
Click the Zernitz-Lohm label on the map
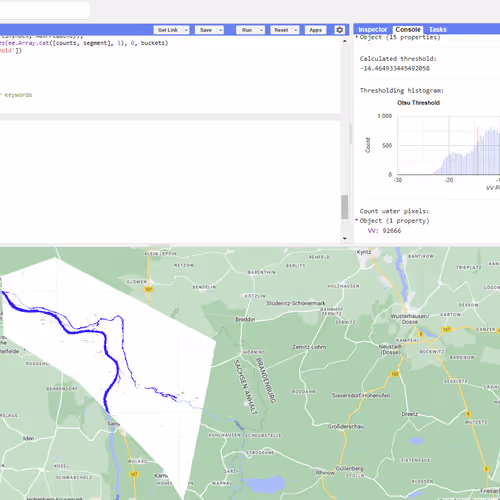click(309, 347)
